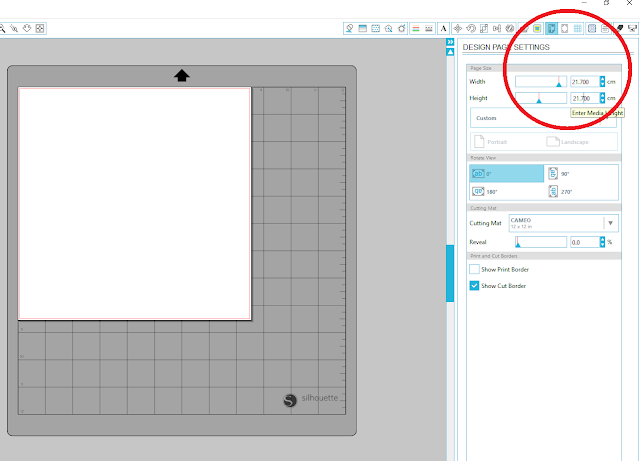Open the magnifier-over-shape Trace tool
640x461 pixels.
coord(389,28)
